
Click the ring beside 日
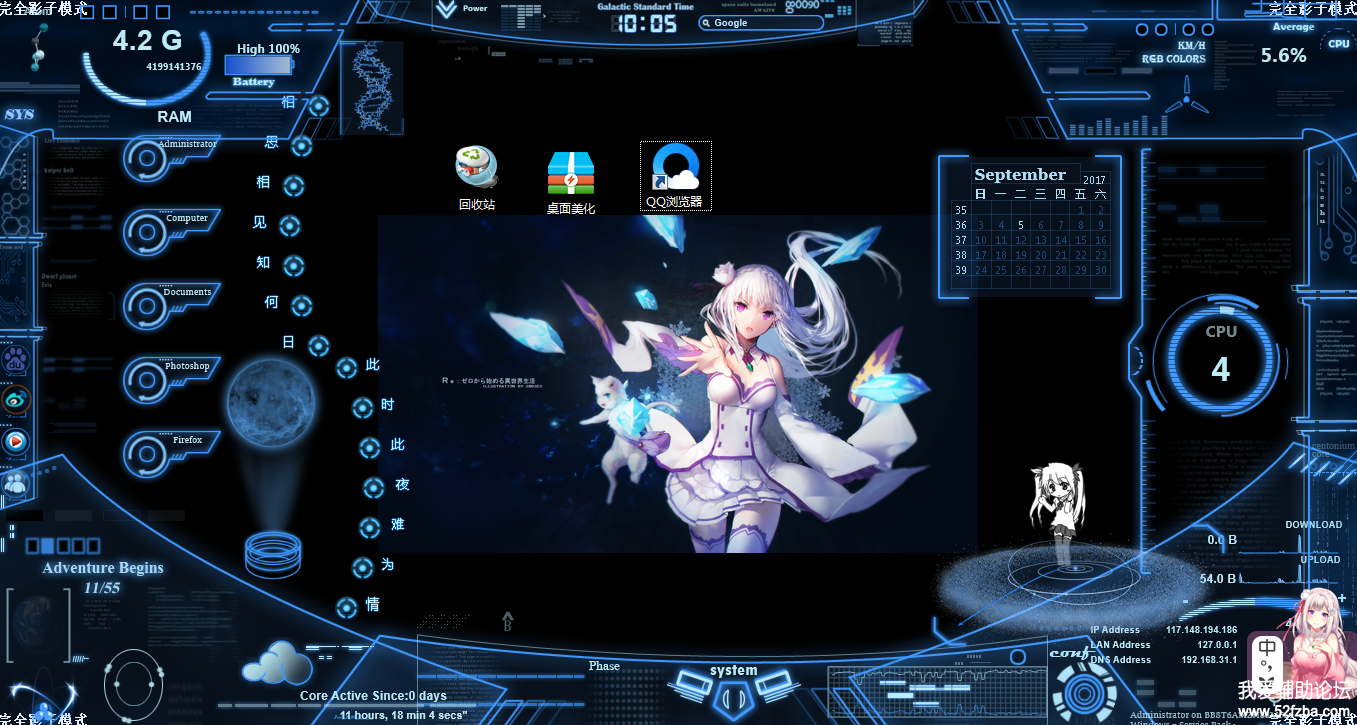(x=319, y=346)
